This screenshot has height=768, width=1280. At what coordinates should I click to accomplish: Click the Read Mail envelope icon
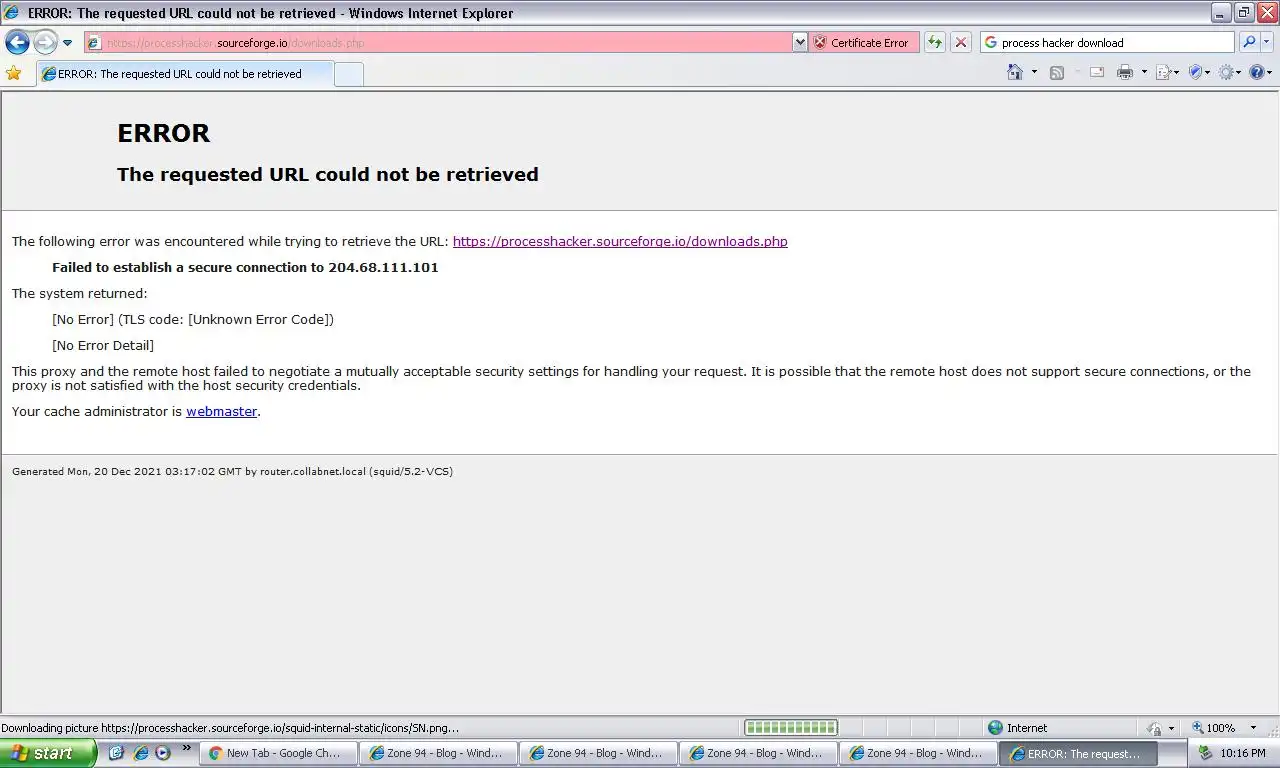click(1097, 72)
